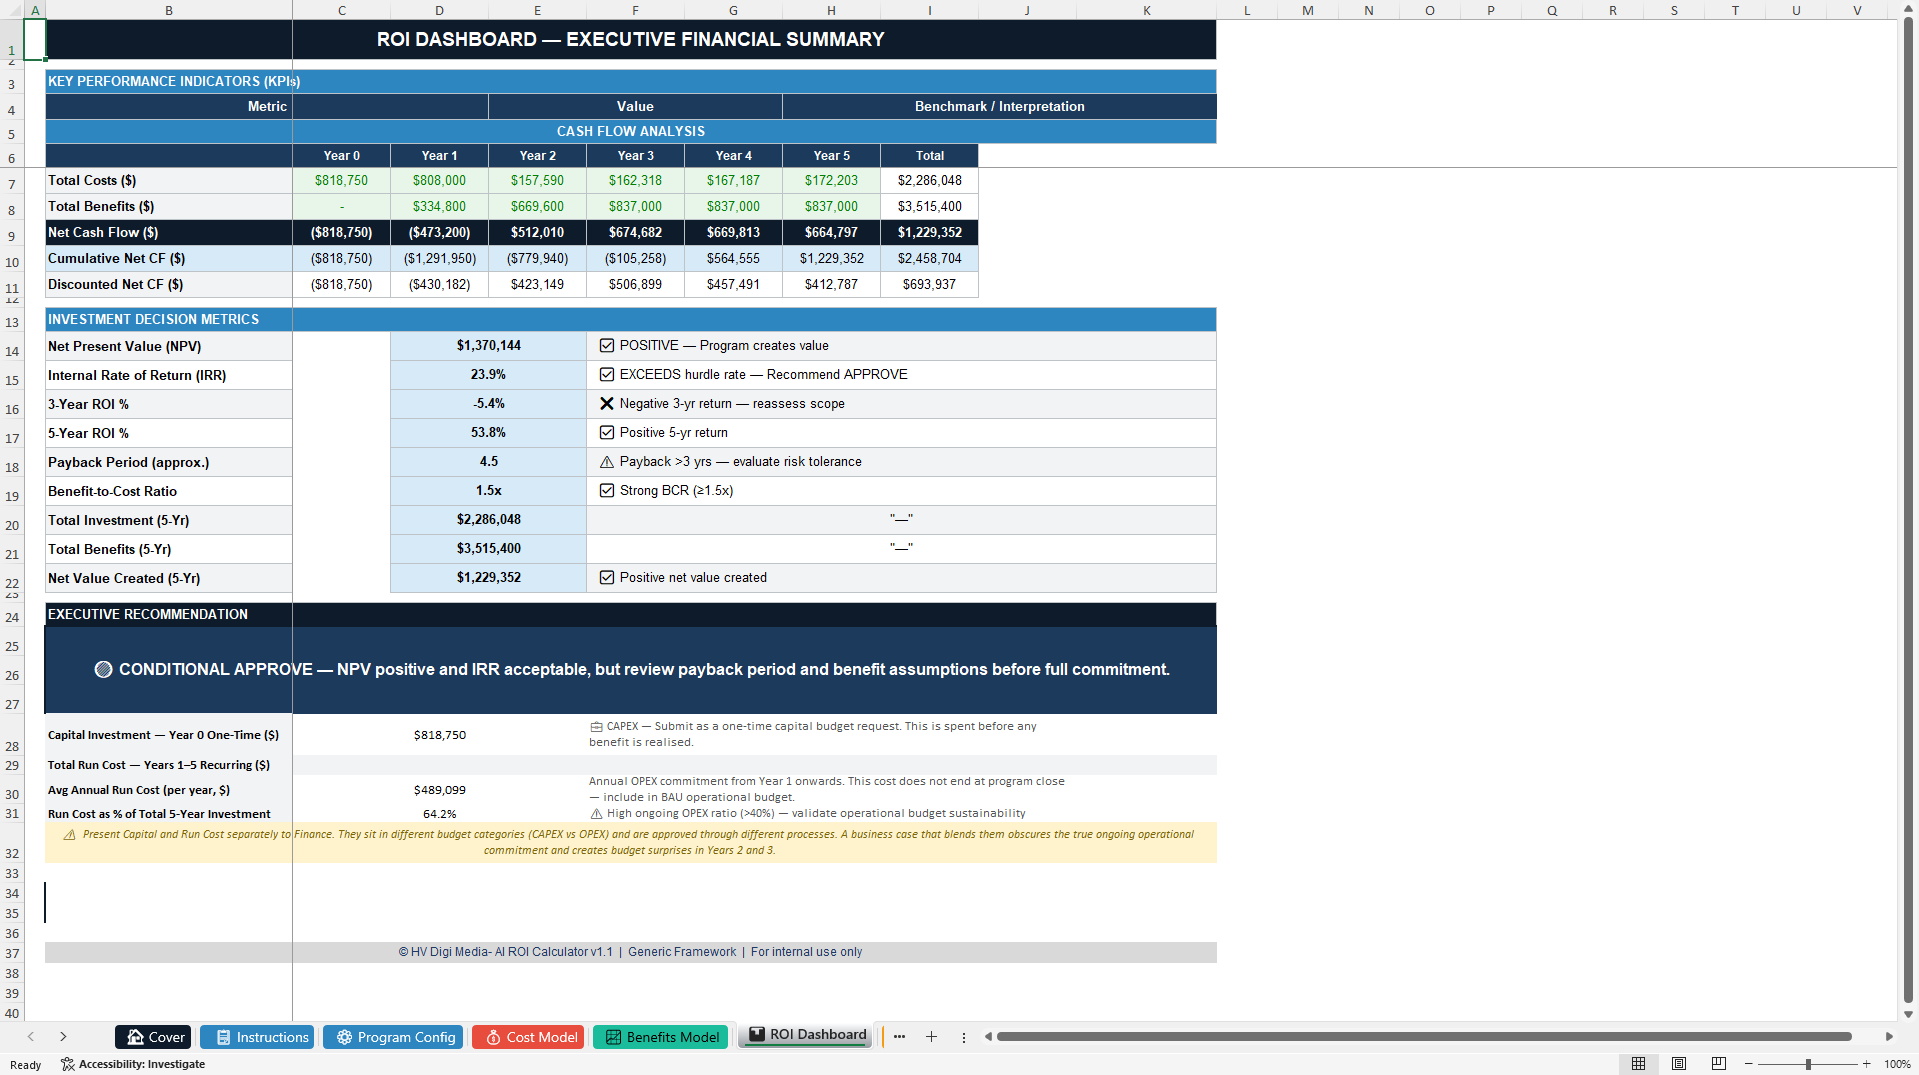Select Net Cash Flow Year 2 $512,010
Image resolution: width=1919 pixels, height=1075 pixels.
pyautogui.click(x=537, y=233)
